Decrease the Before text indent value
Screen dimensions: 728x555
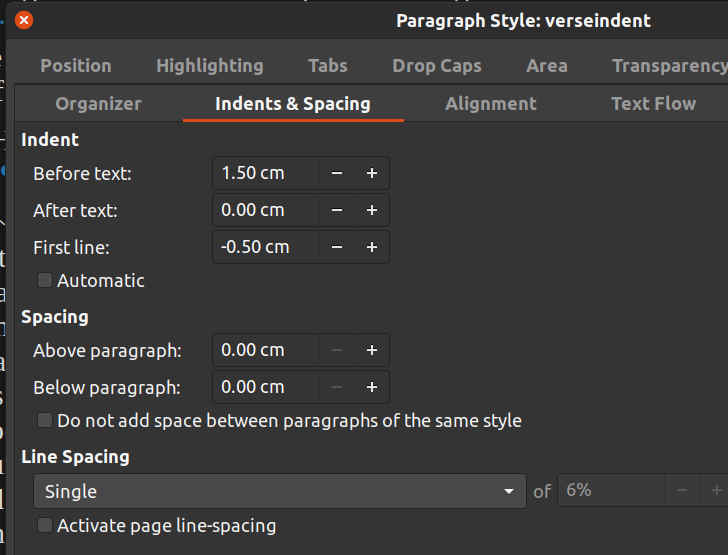click(x=337, y=173)
